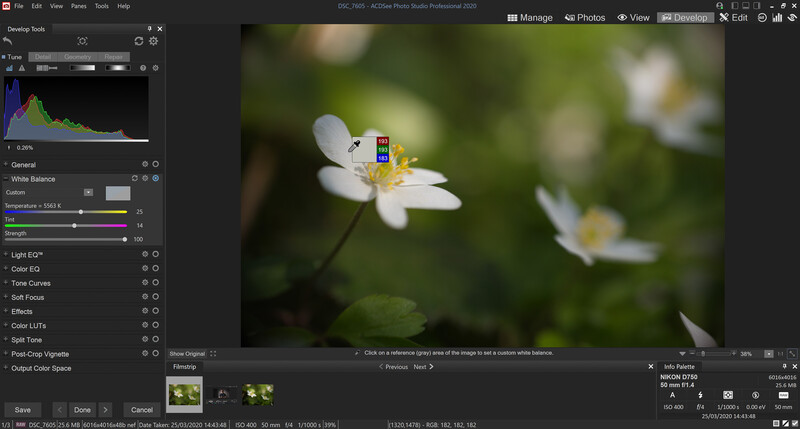Image resolution: width=800 pixels, height=429 pixels.
Task: Click the user account icon in title bar
Action: coord(719,6)
